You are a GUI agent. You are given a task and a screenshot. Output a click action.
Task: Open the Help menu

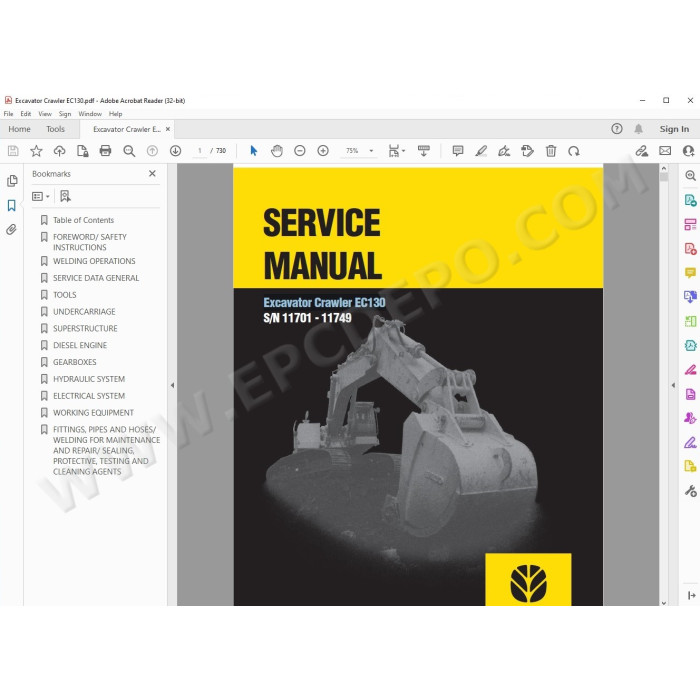pos(116,114)
